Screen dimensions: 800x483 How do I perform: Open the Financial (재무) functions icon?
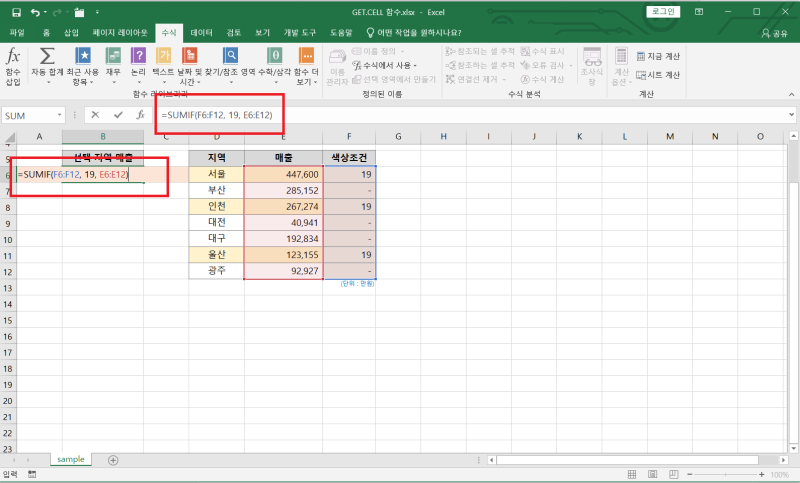pos(113,56)
